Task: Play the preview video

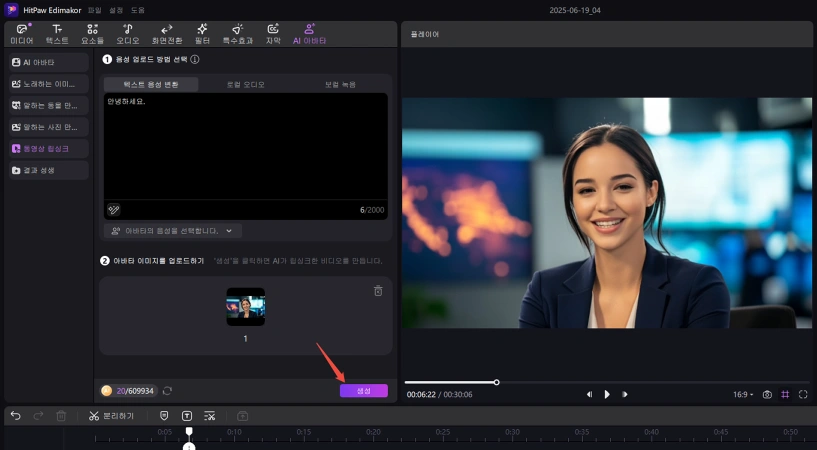Action: [x=607, y=394]
